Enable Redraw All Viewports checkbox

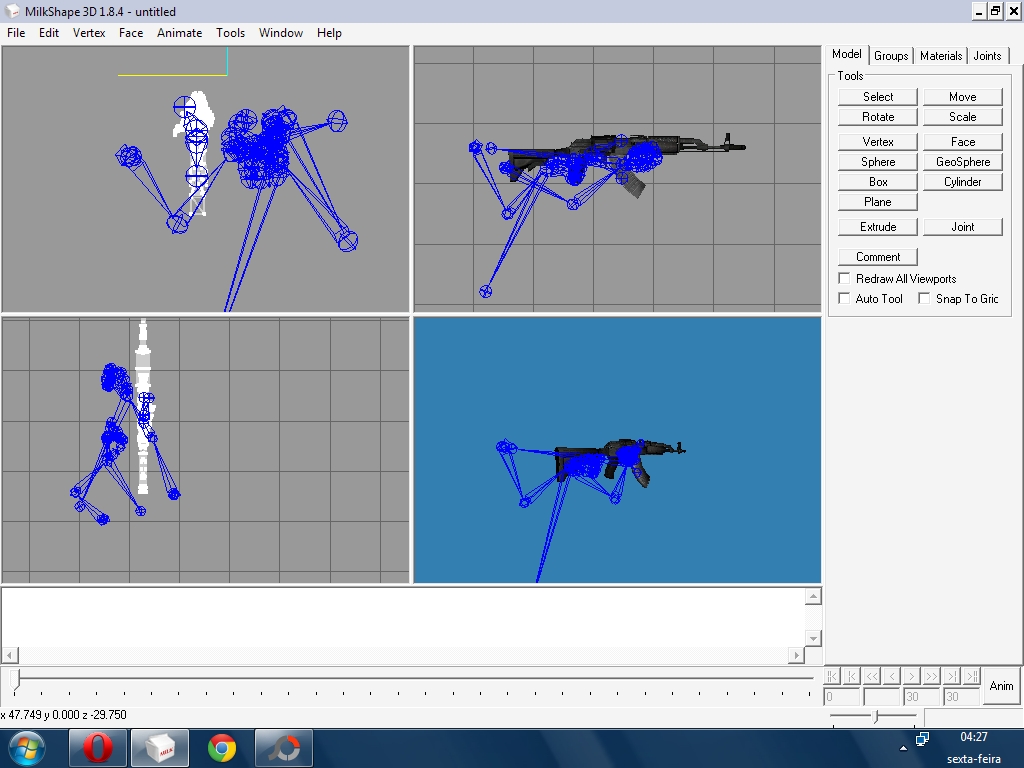click(844, 278)
